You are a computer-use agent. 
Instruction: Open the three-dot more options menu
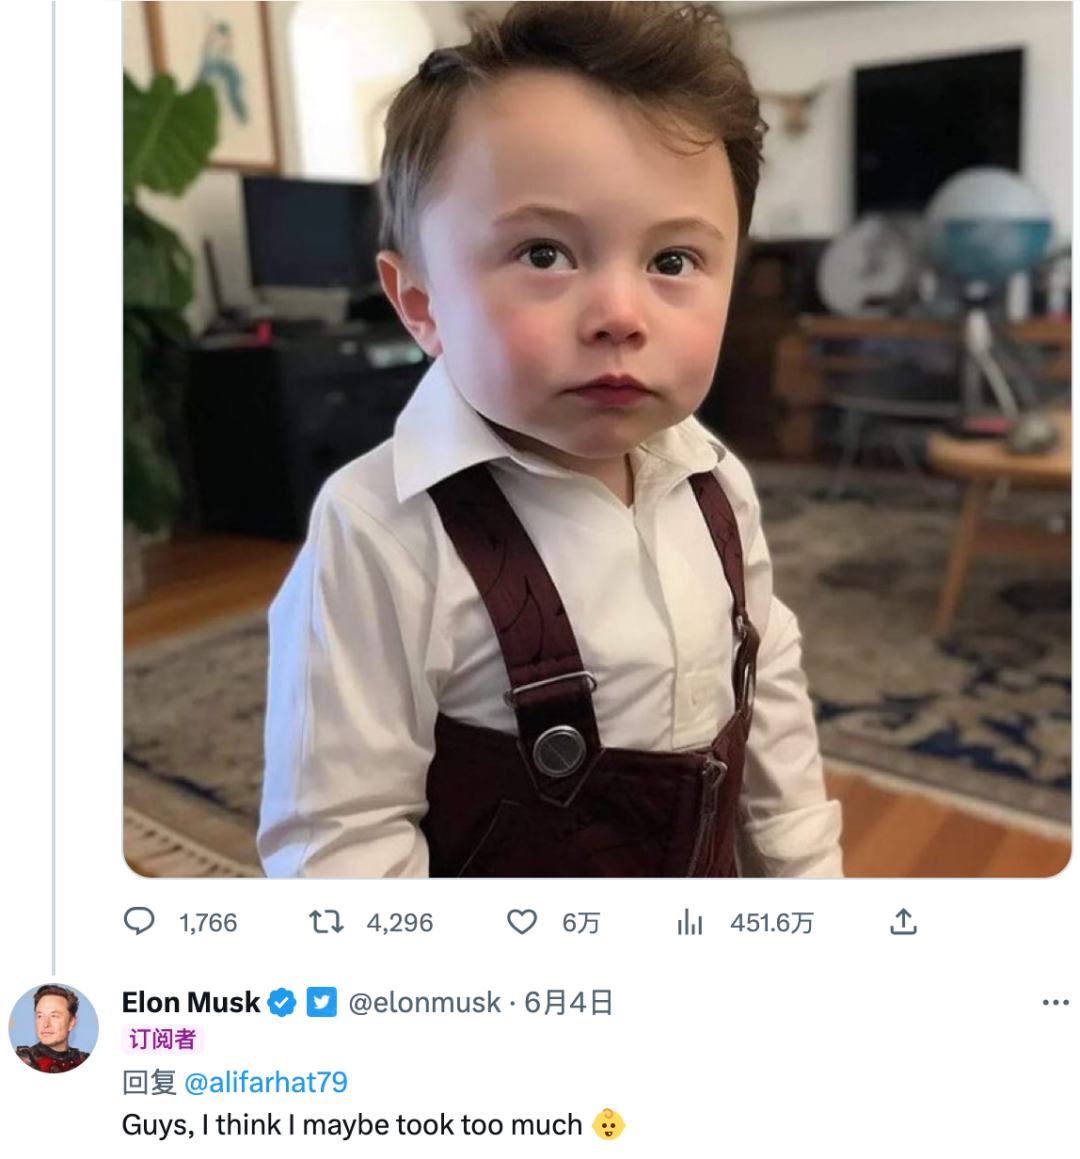pyautogui.click(x=1055, y=1002)
